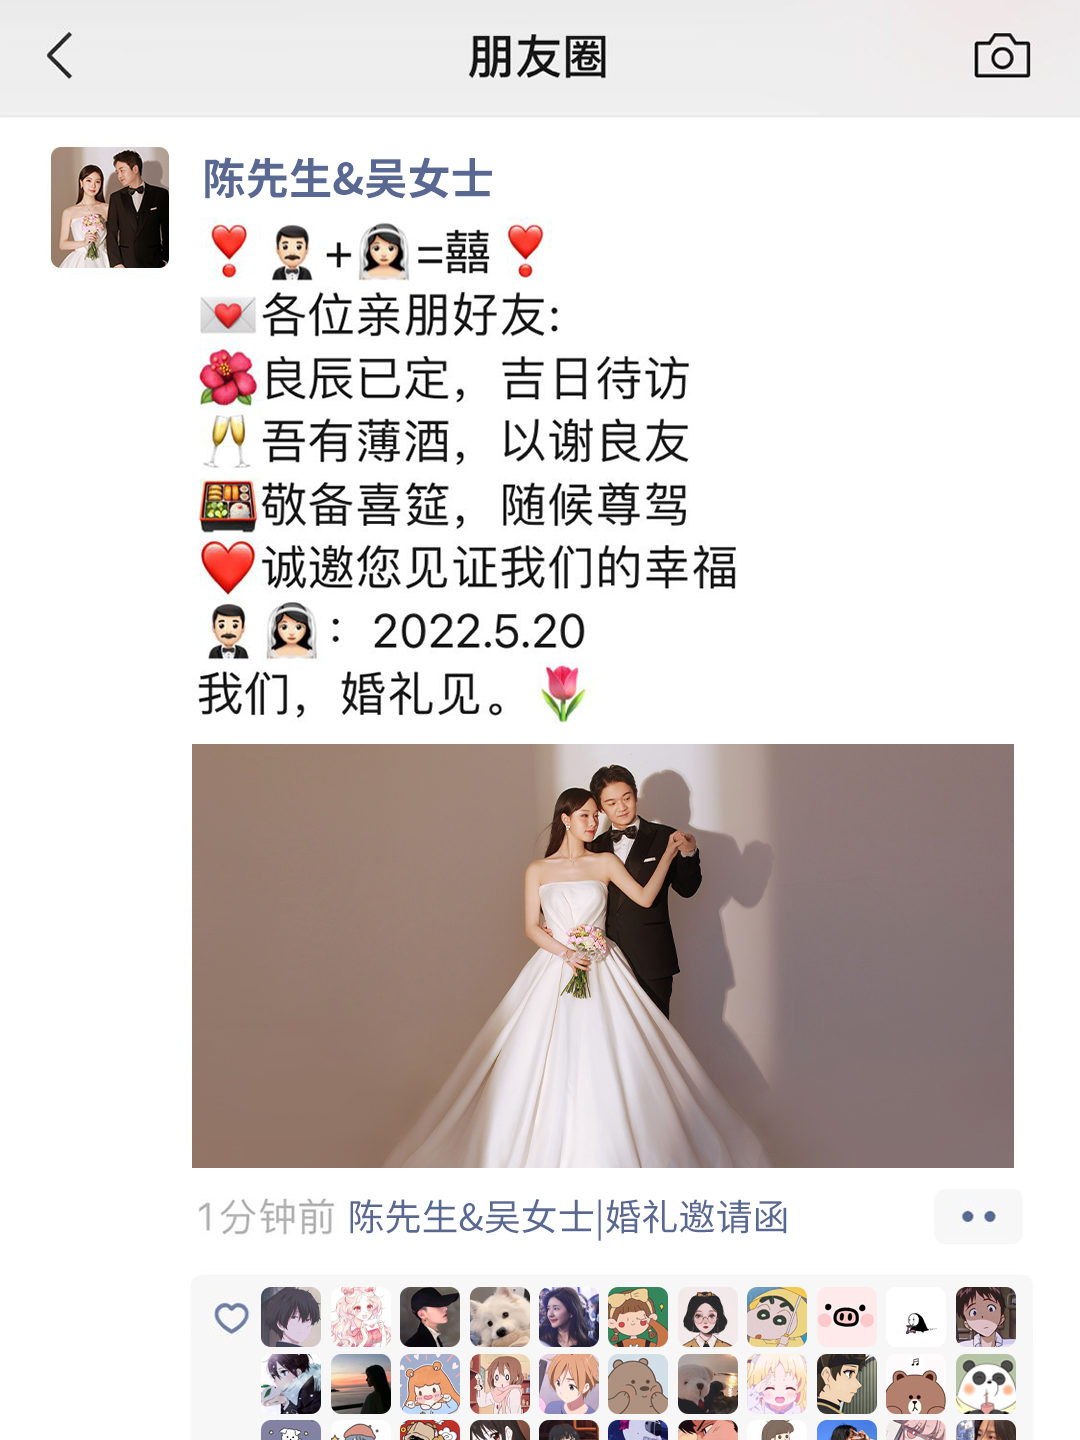
Task: Tap the We Bare Bears grizzly avatar
Action: coord(638,1384)
